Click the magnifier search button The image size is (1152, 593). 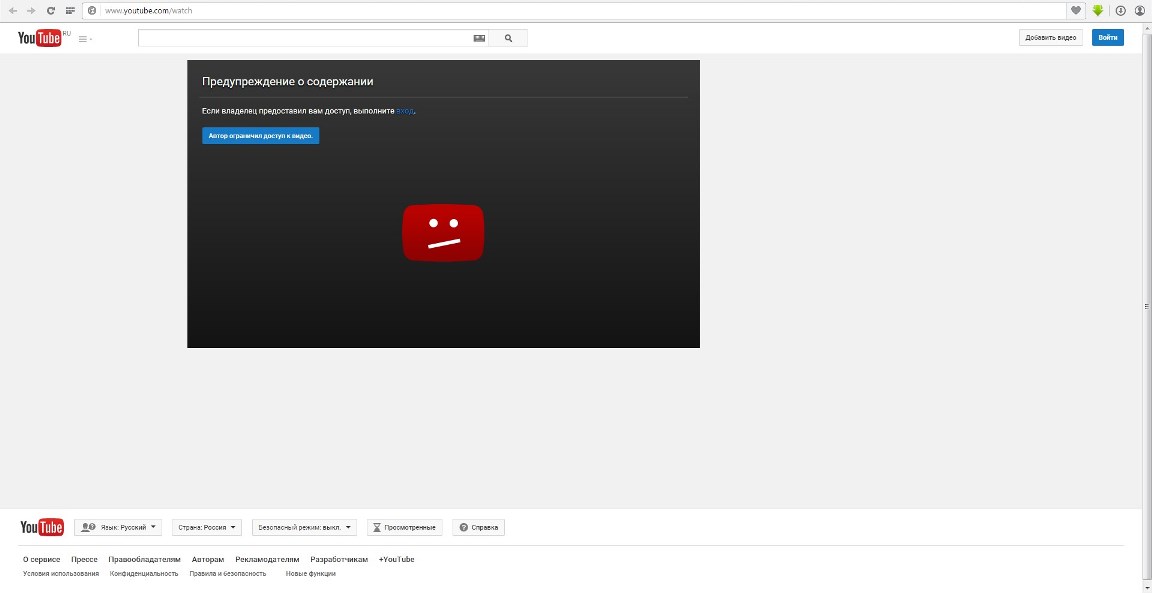click(x=508, y=38)
